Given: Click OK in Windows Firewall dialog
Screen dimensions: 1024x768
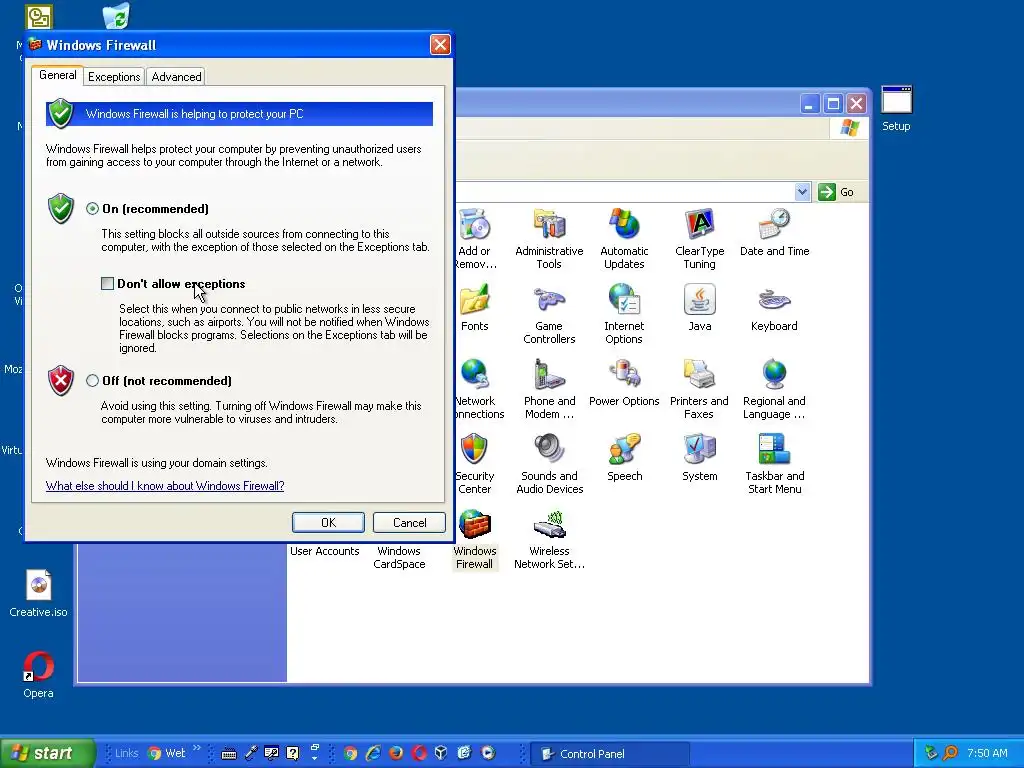Looking at the screenshot, I should [328, 522].
